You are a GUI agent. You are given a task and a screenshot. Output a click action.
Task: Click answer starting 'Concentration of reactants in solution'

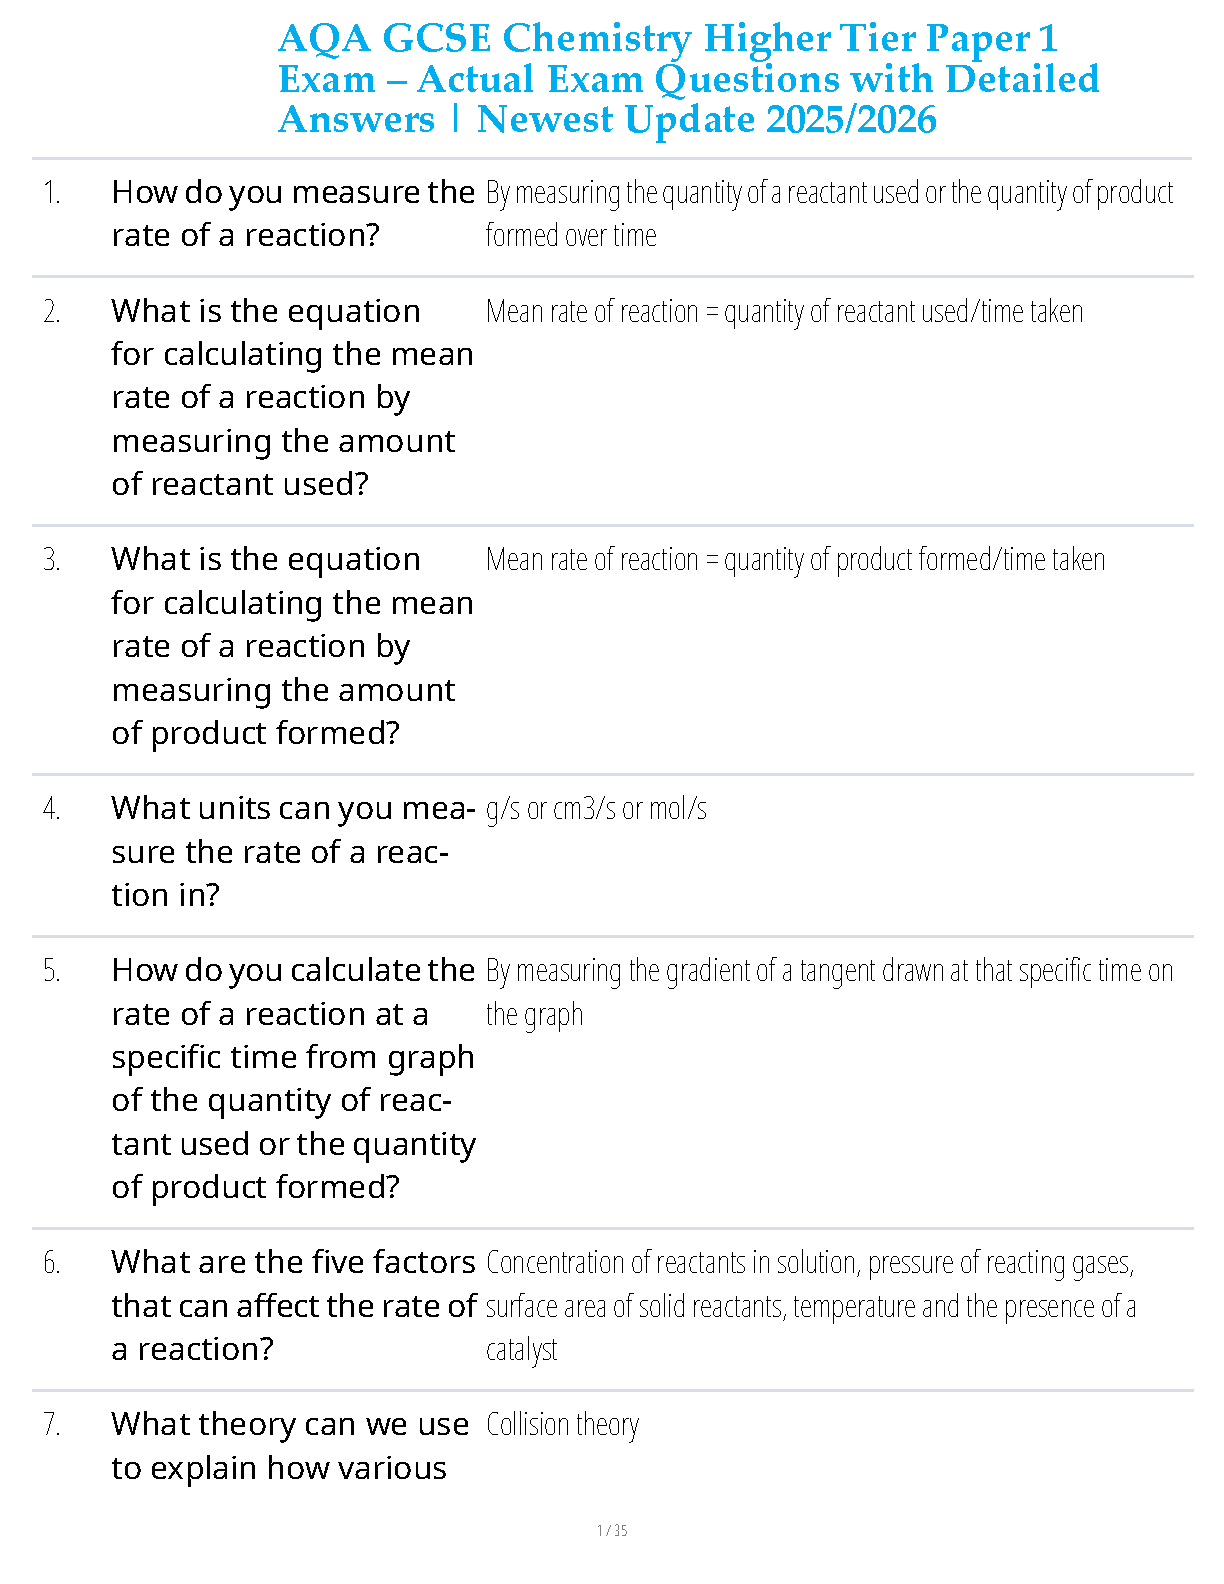(811, 1306)
